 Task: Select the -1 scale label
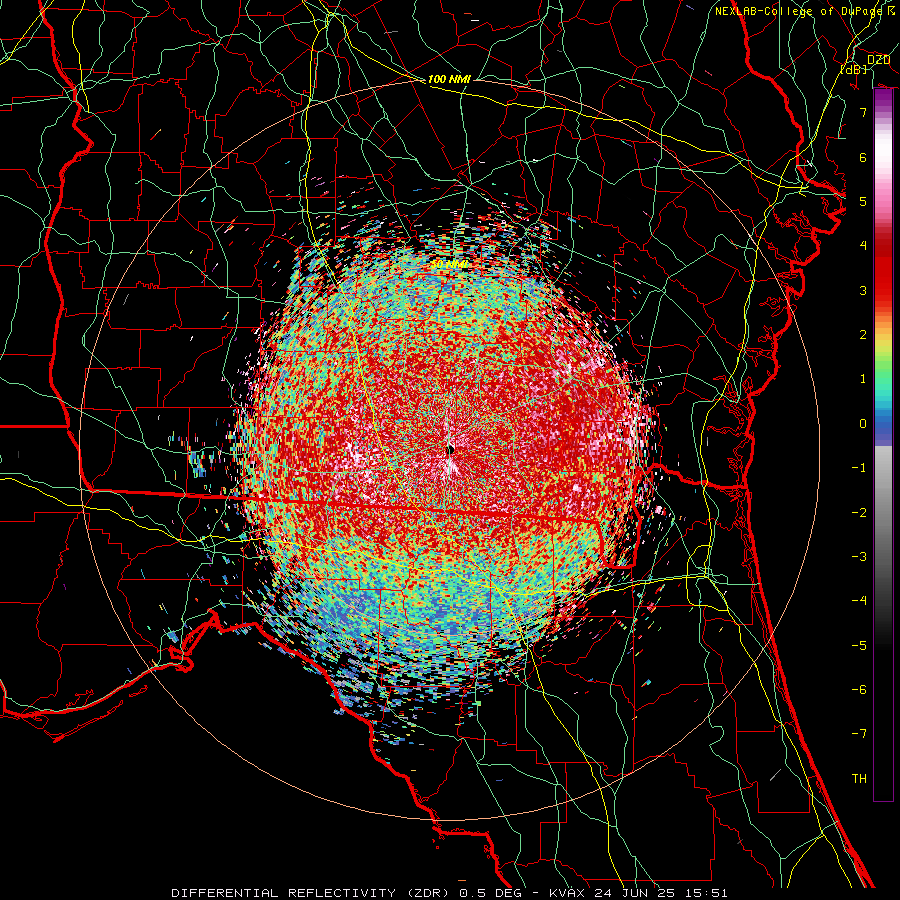(x=859, y=468)
